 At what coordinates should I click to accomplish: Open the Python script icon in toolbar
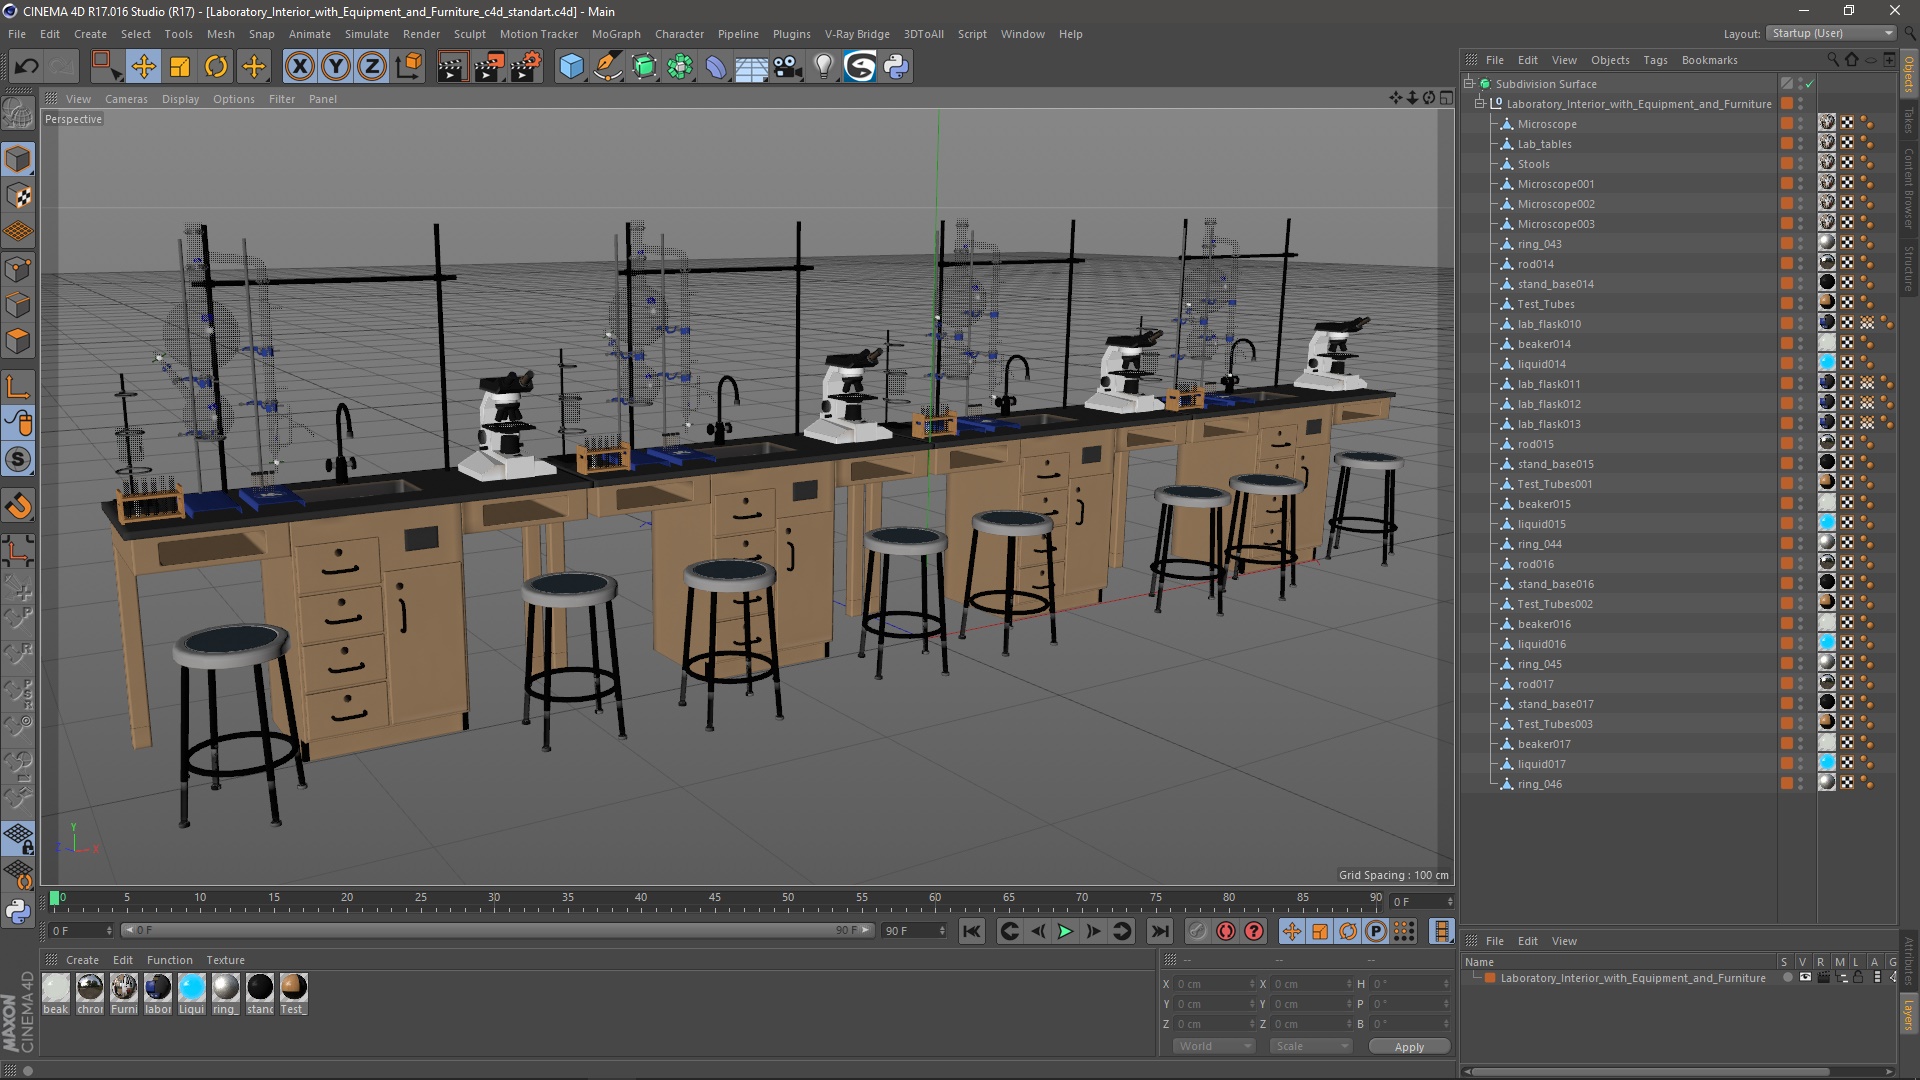pos(896,67)
